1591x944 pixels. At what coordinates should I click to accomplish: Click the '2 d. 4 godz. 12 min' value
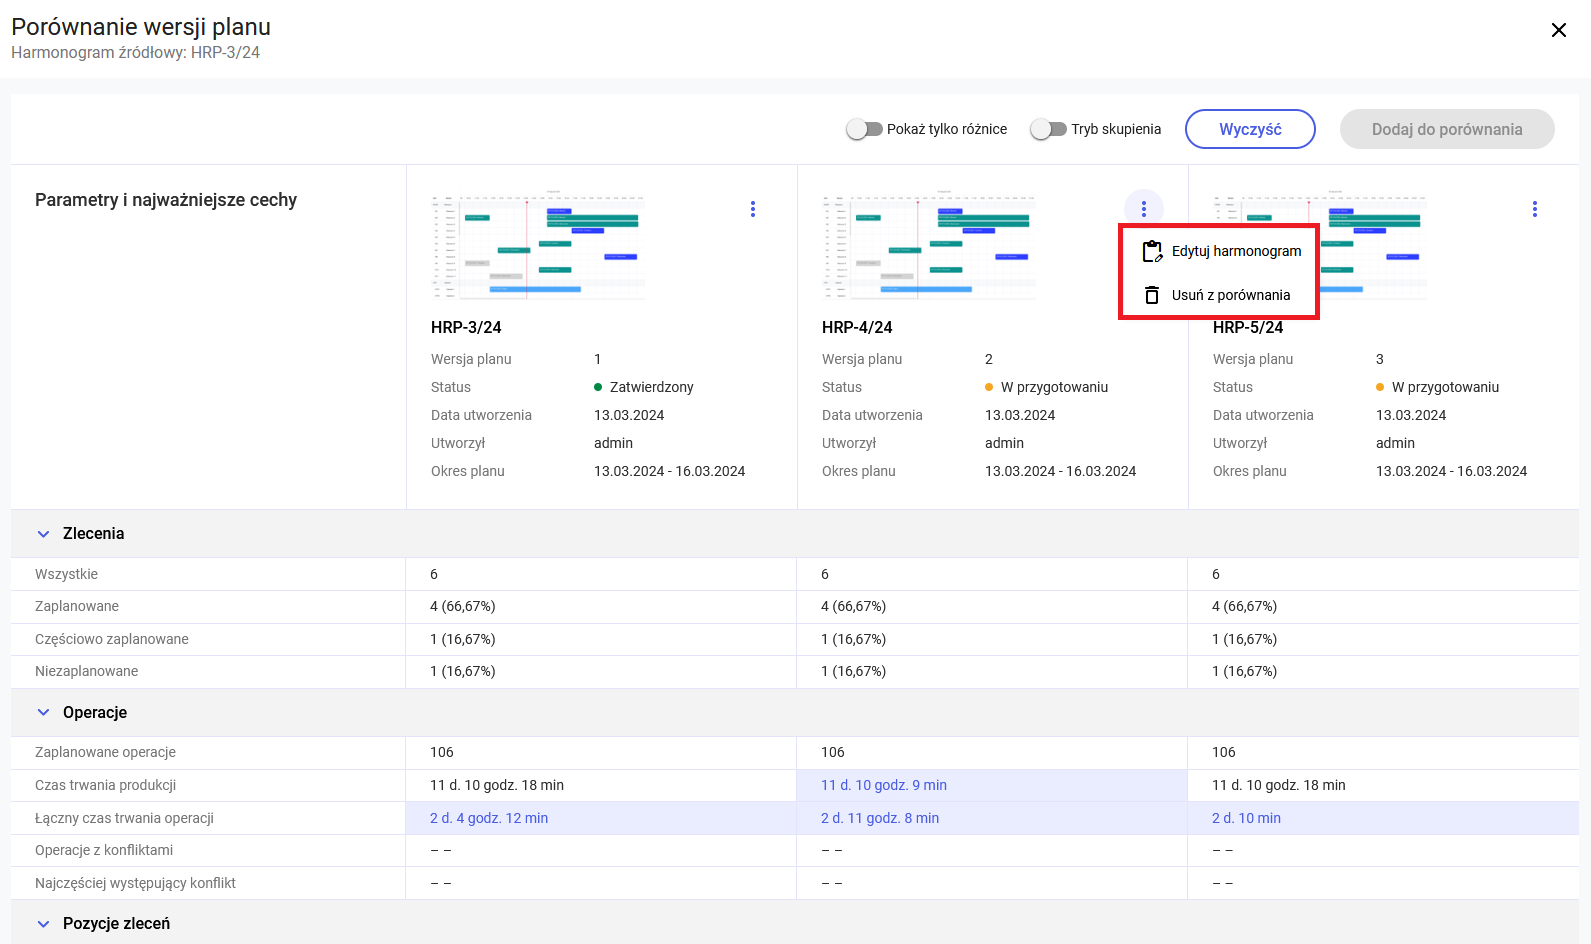tap(489, 818)
